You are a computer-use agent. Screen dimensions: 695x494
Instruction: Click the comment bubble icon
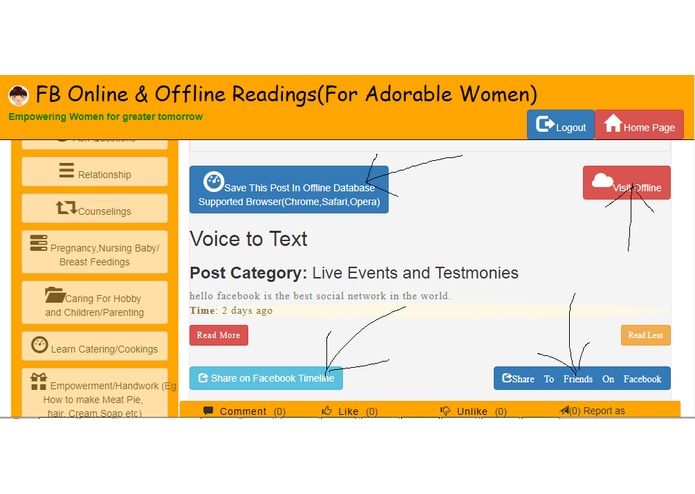[208, 411]
